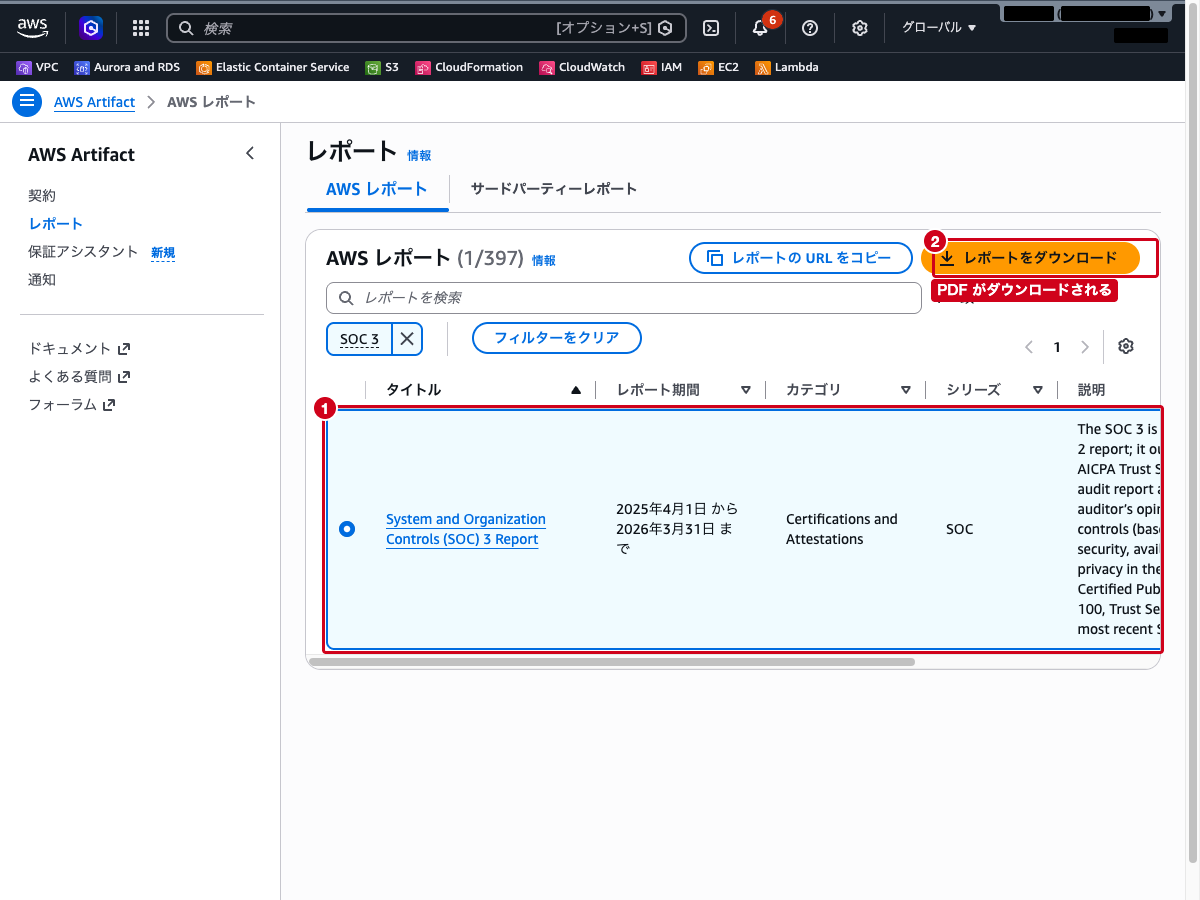Open よくある質問 external link
Image resolution: width=1200 pixels, height=900 pixels.
pyautogui.click(x=79, y=377)
